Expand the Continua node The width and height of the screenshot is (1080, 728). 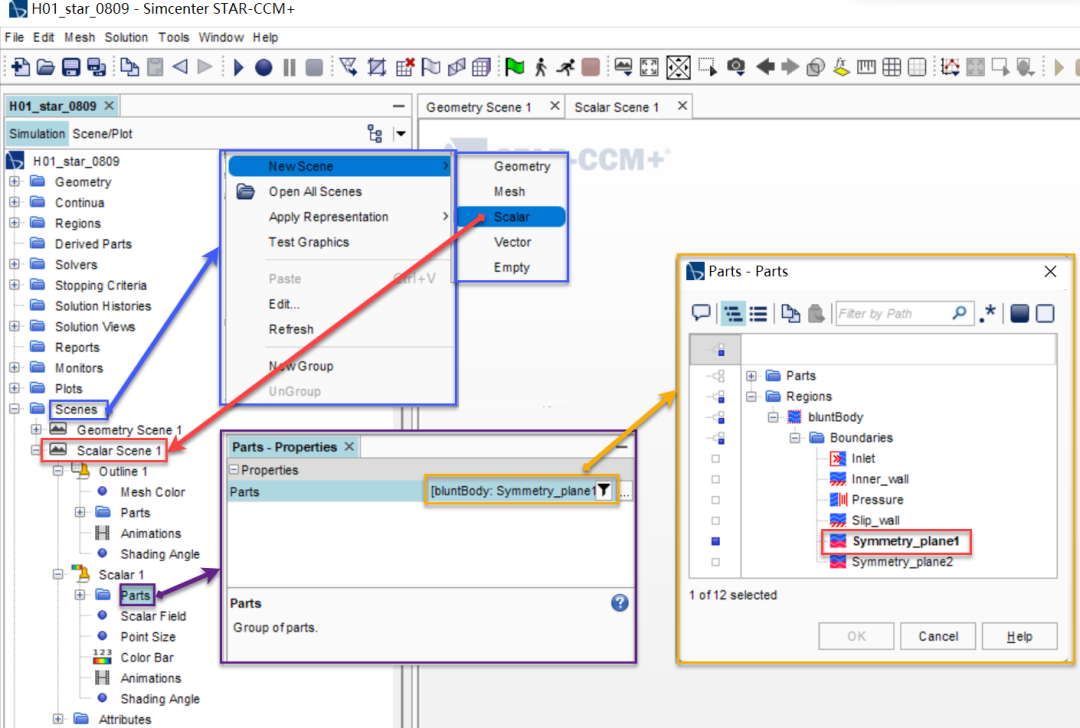14,202
